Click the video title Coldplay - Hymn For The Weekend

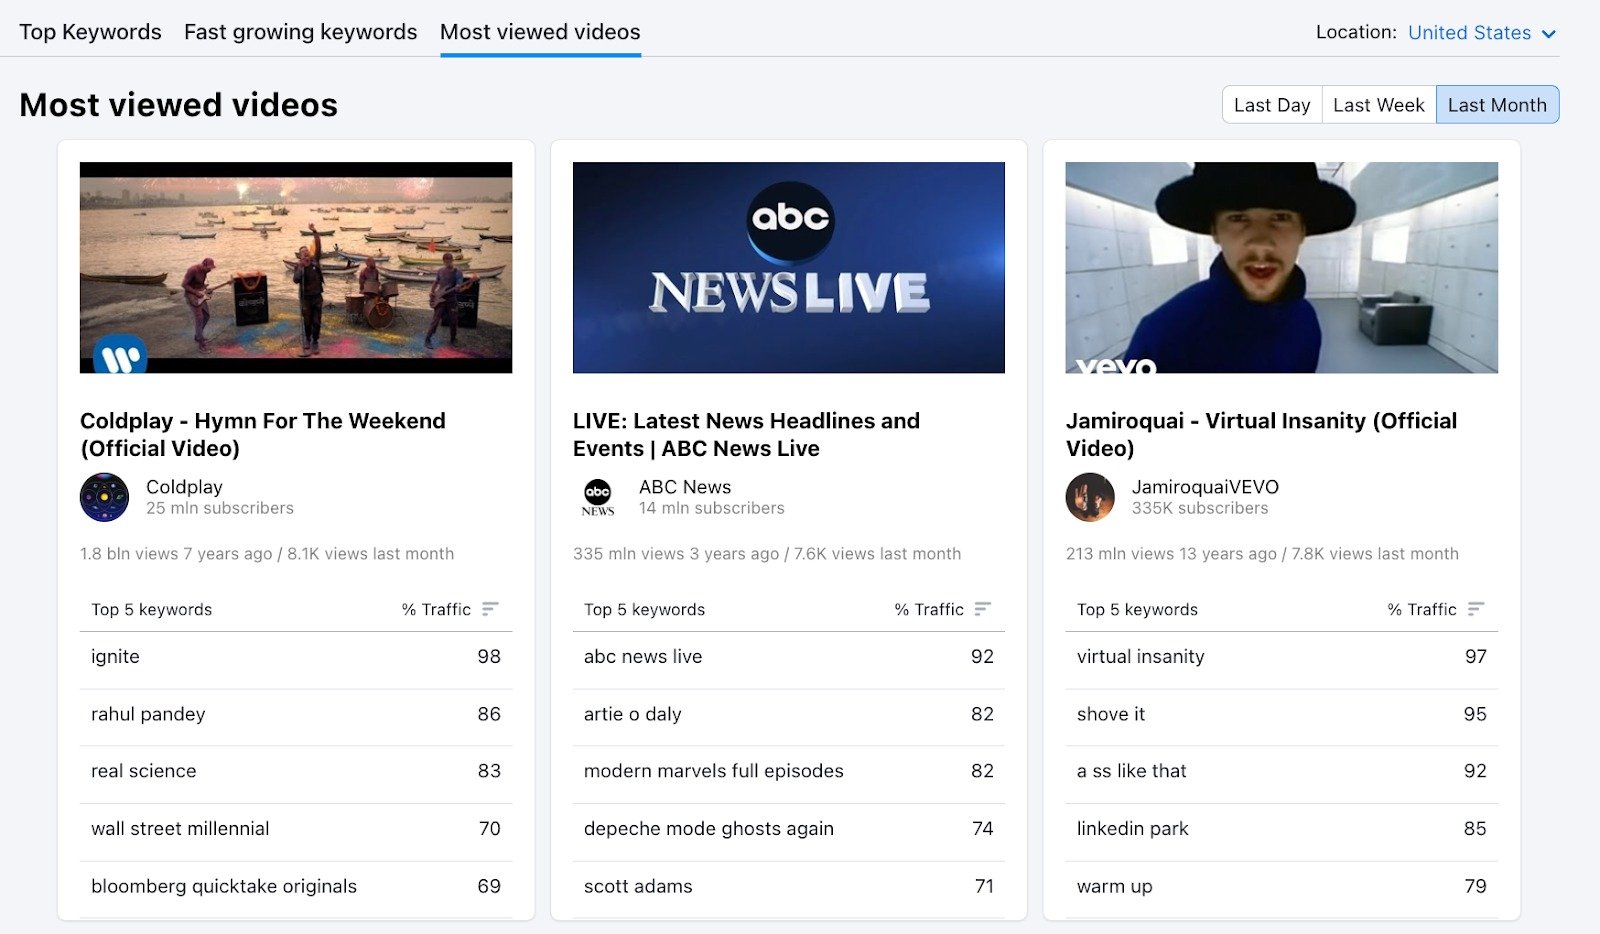tap(263, 434)
